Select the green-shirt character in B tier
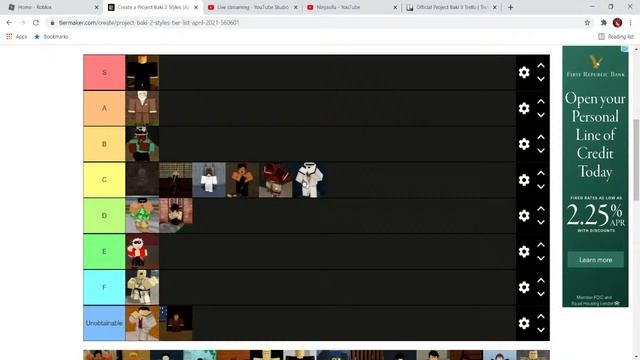Viewport: 640px width, 360px height. point(142,144)
